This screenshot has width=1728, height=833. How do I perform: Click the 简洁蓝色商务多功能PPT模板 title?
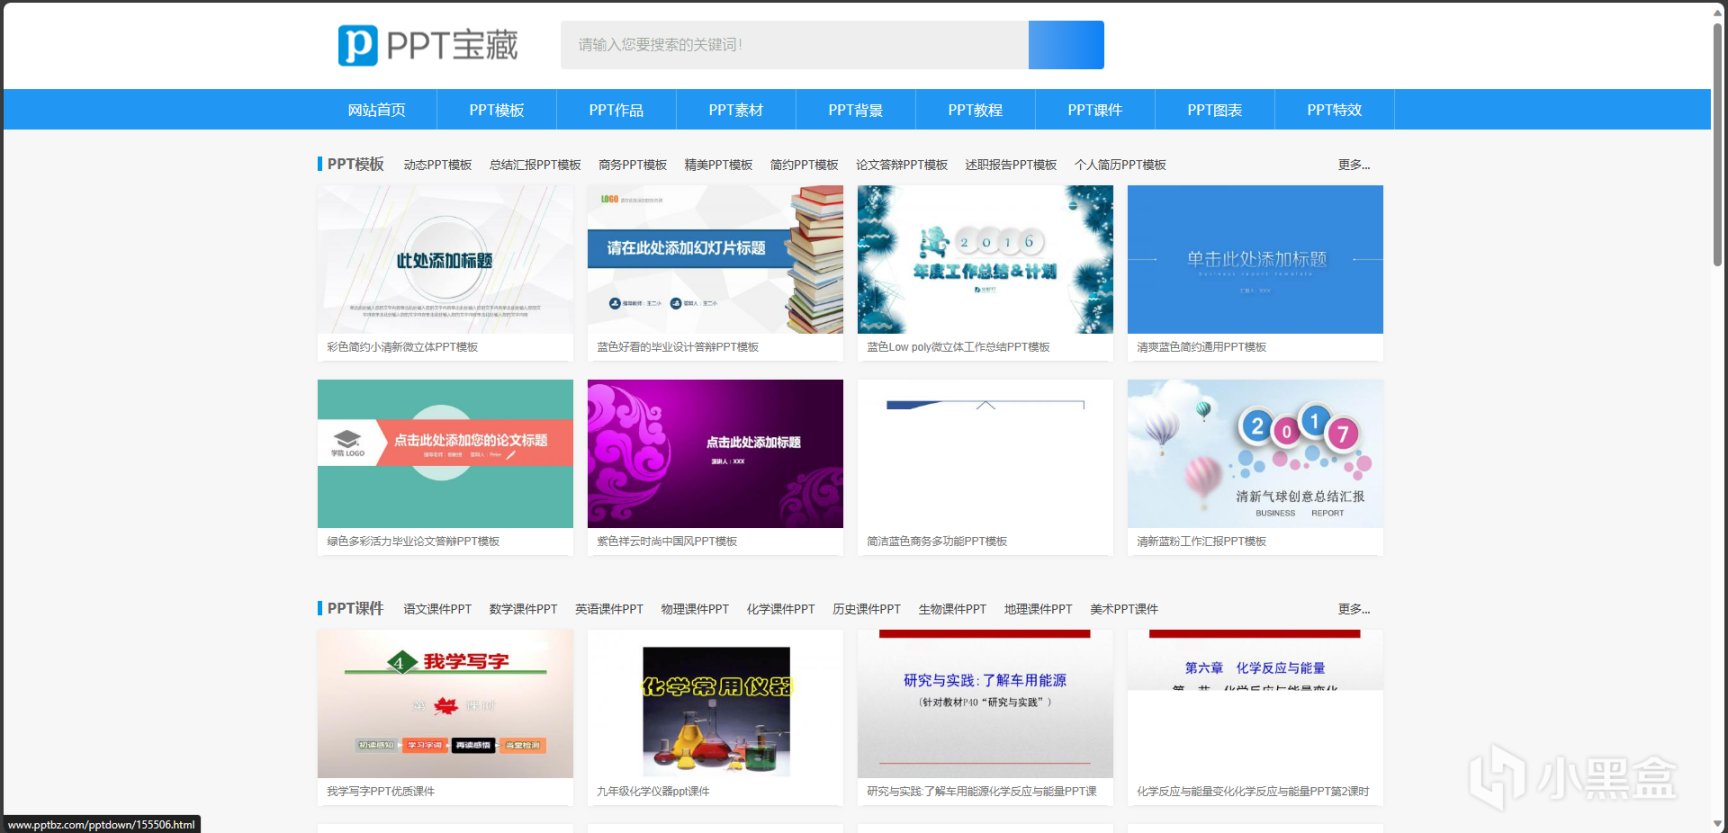pos(937,541)
